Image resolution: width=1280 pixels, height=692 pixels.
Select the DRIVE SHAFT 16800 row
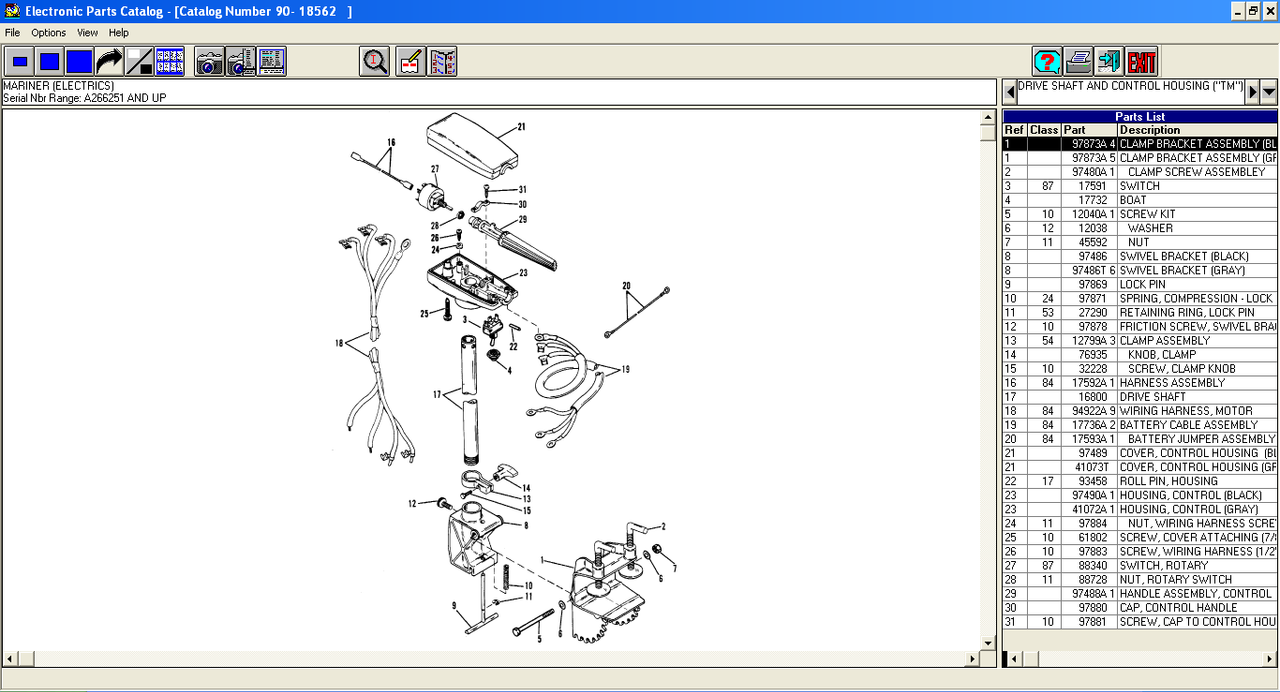pyautogui.click(x=1140, y=396)
